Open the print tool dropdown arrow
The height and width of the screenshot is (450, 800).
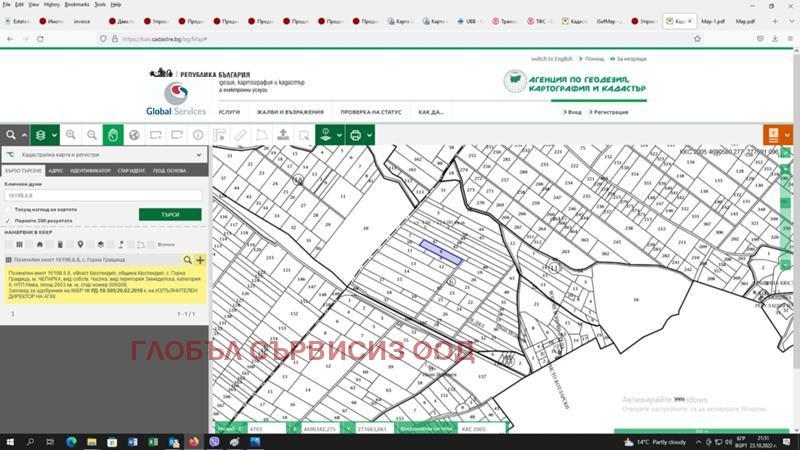coord(369,135)
